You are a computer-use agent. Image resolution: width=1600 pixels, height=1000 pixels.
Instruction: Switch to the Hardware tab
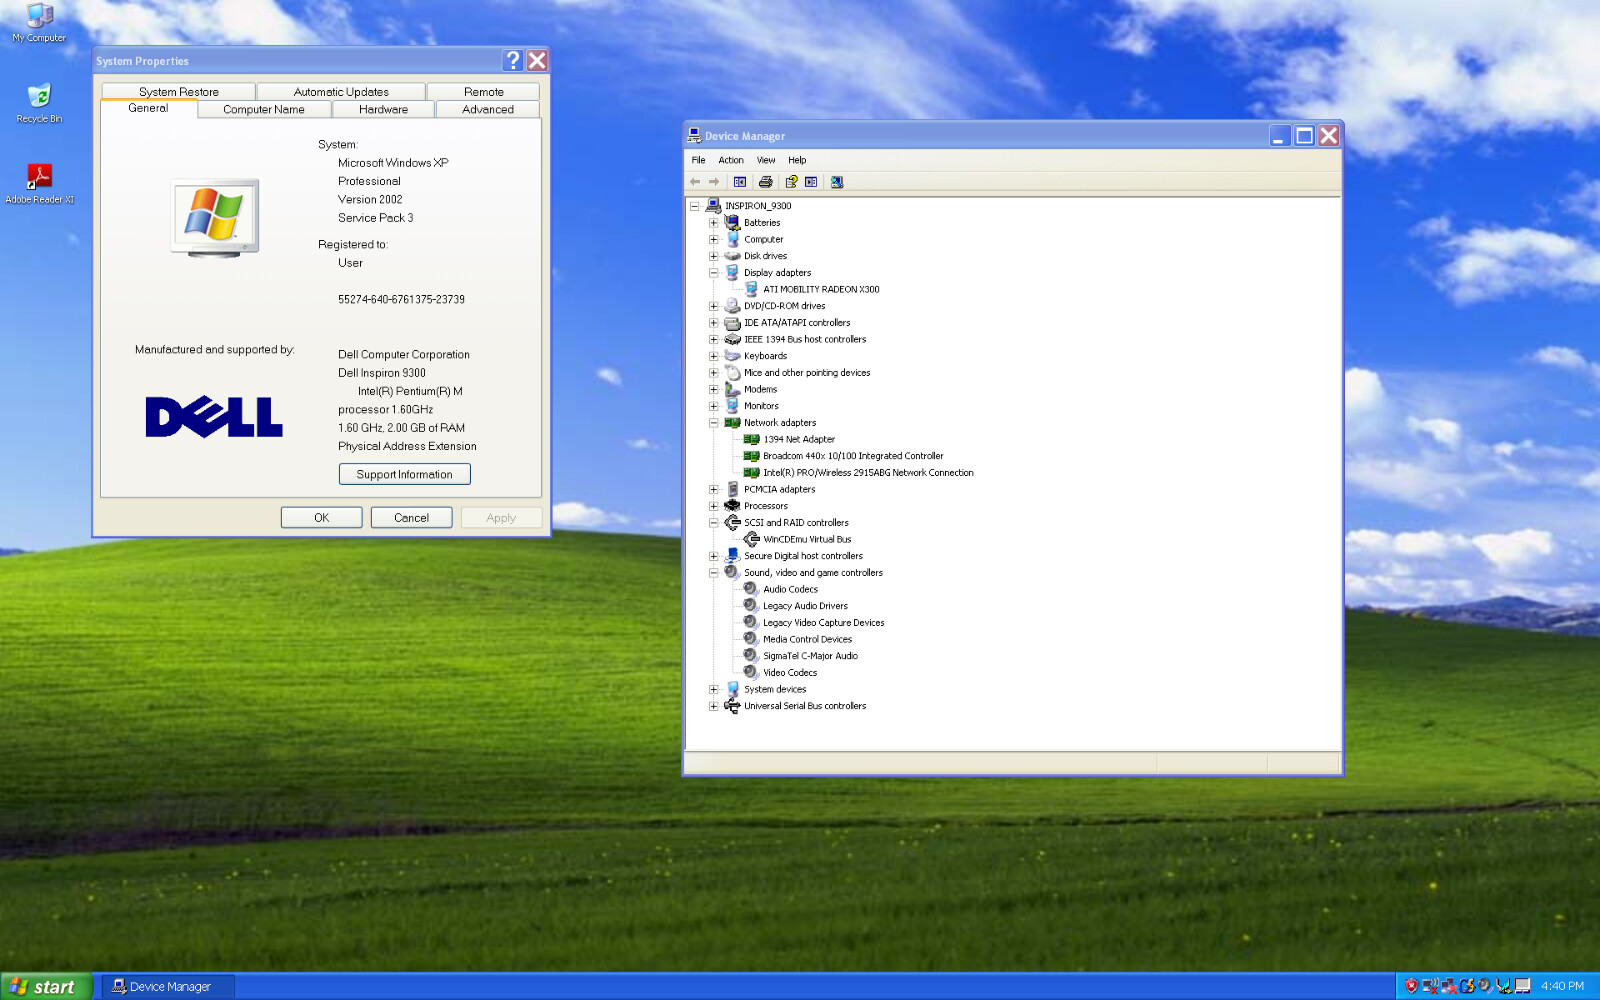383,109
